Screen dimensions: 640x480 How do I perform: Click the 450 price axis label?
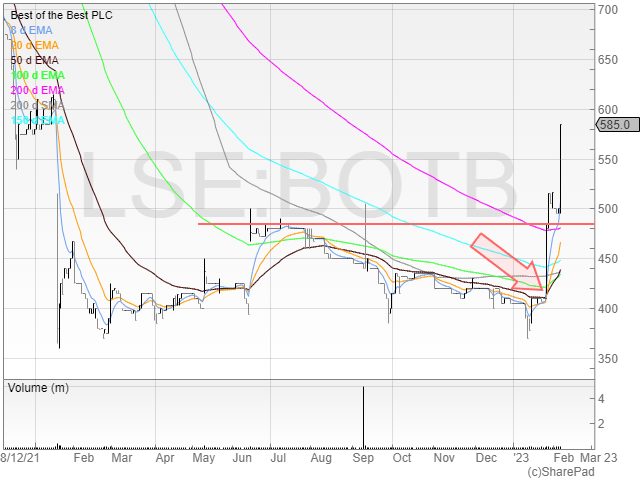tap(608, 259)
